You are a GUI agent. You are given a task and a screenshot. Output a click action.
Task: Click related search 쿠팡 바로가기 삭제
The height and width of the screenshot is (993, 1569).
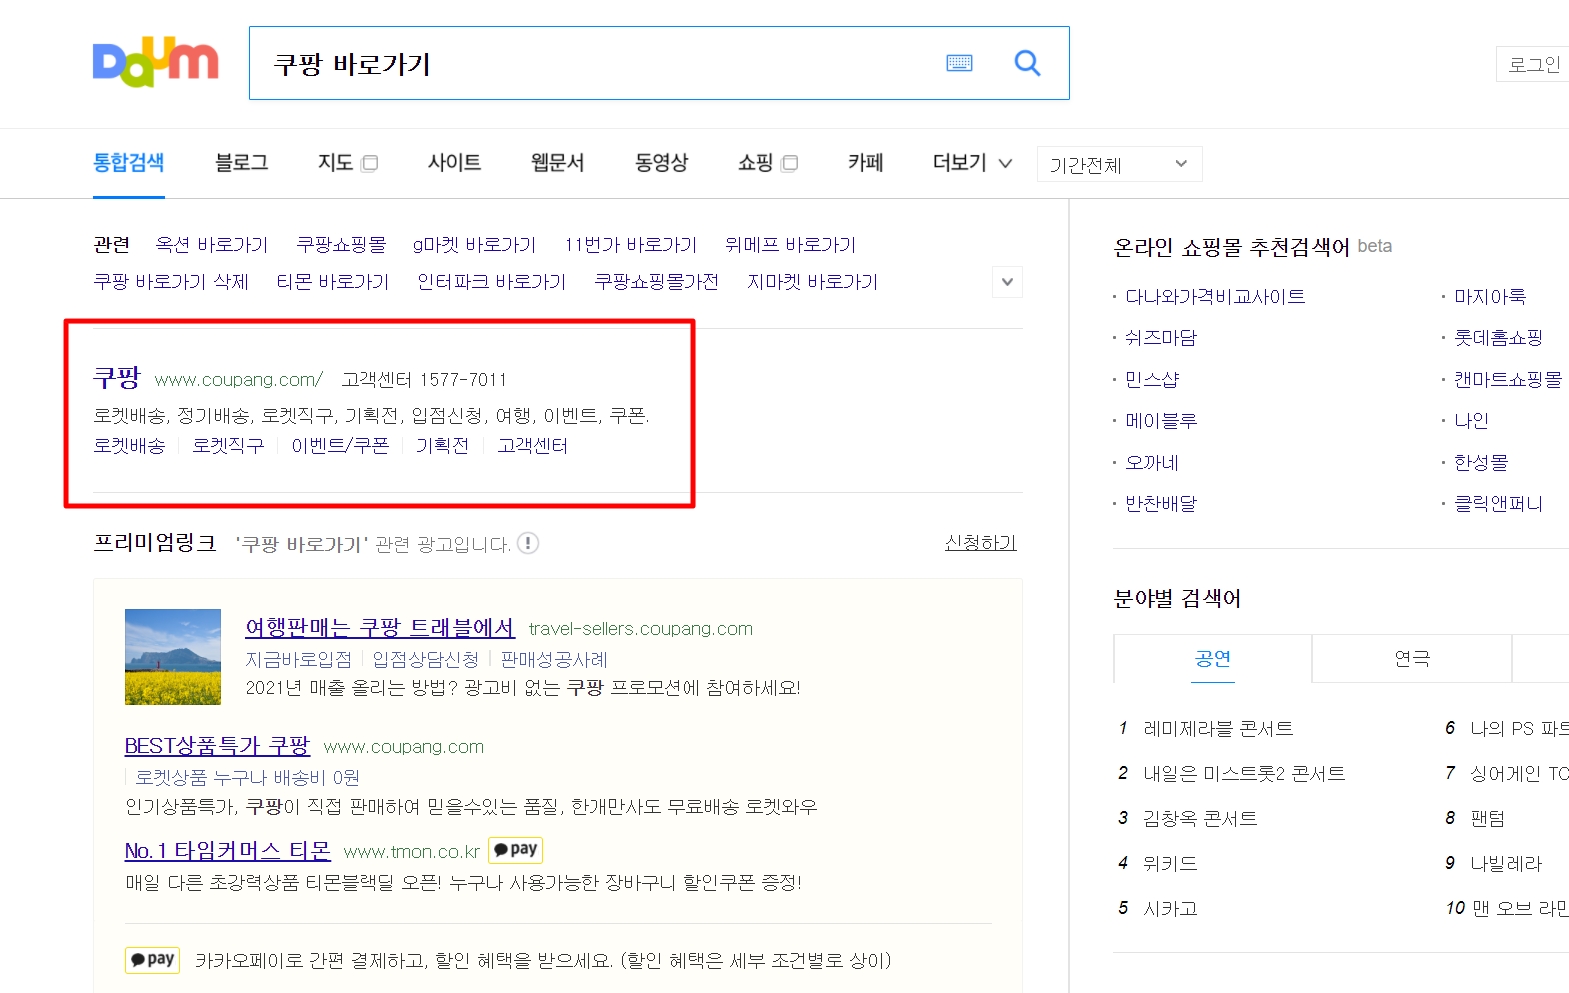(x=171, y=282)
